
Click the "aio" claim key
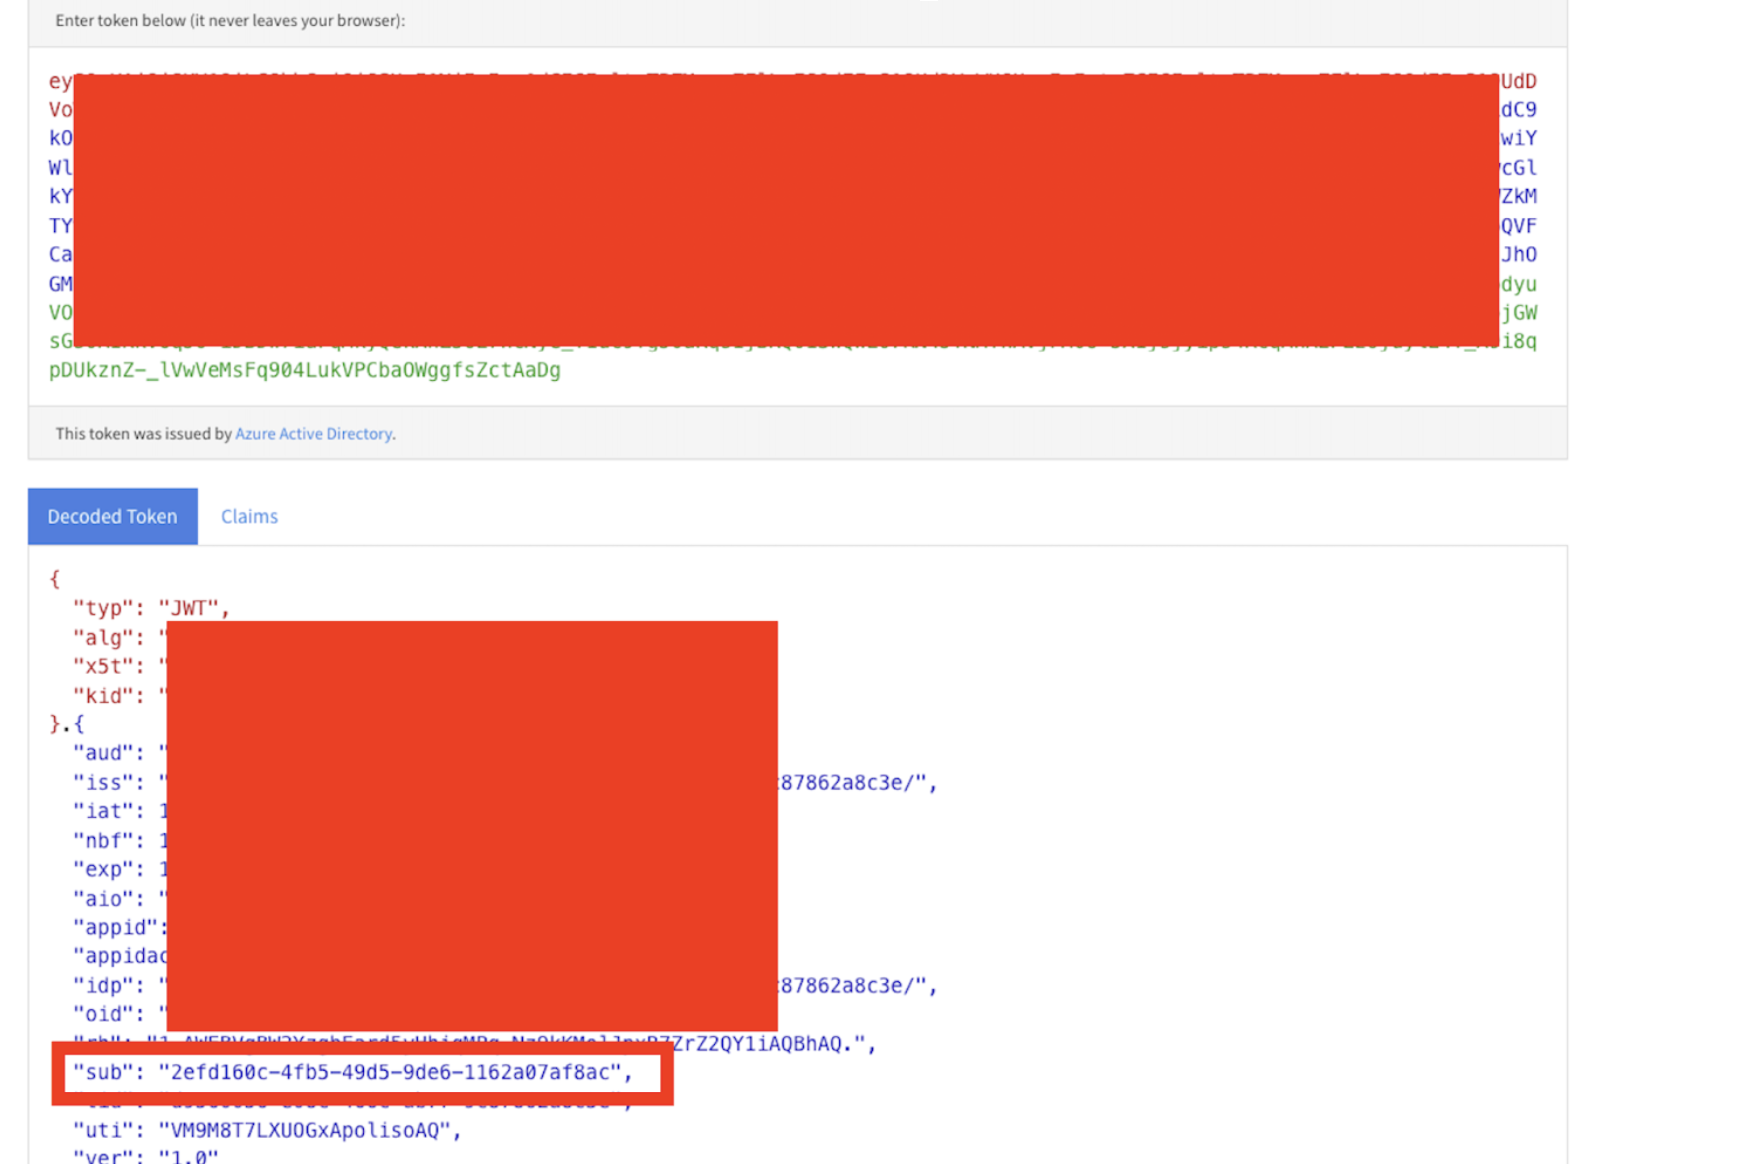103,898
